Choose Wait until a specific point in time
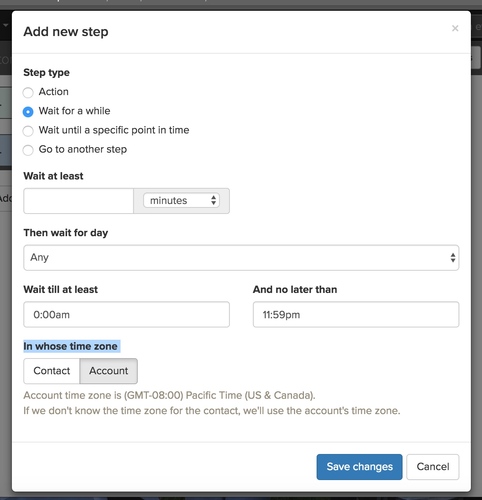 [x=28, y=131]
